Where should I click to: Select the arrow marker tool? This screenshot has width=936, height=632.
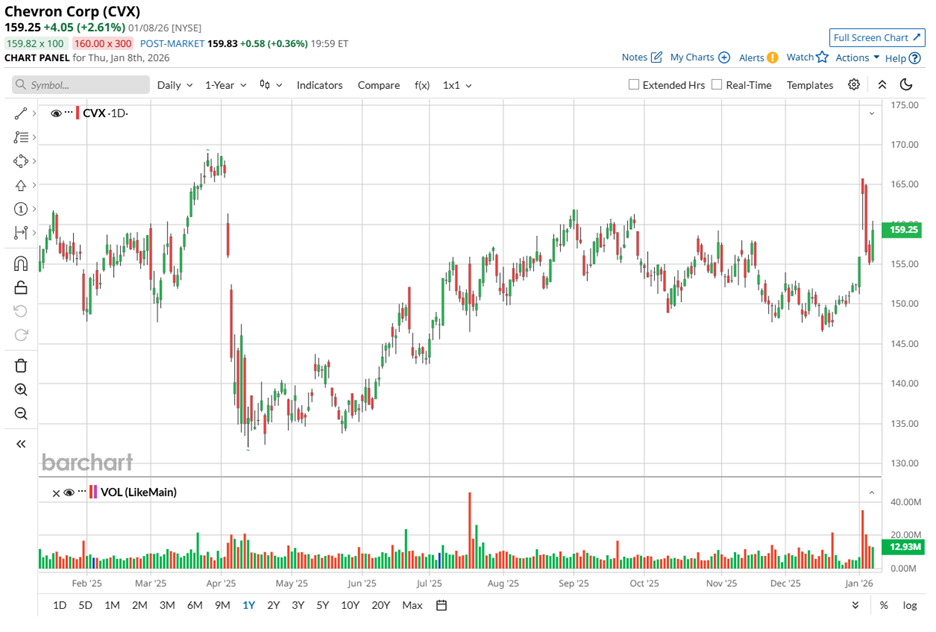click(20, 185)
